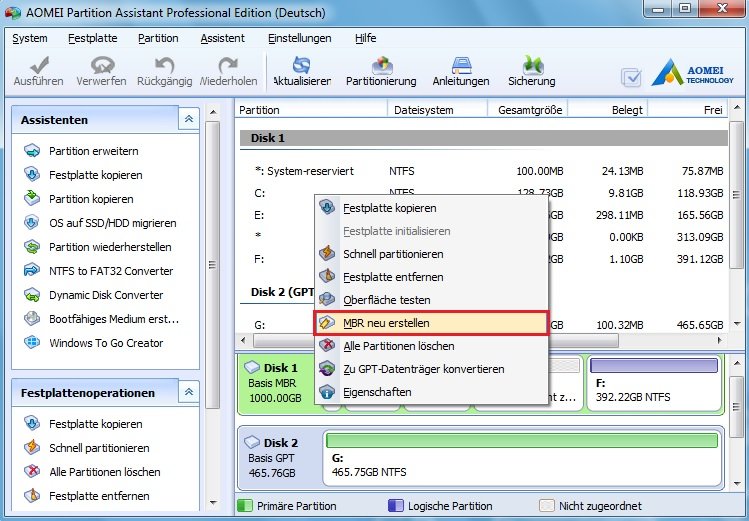
Task: Click the AOMEI Technology logo
Action: (692, 73)
